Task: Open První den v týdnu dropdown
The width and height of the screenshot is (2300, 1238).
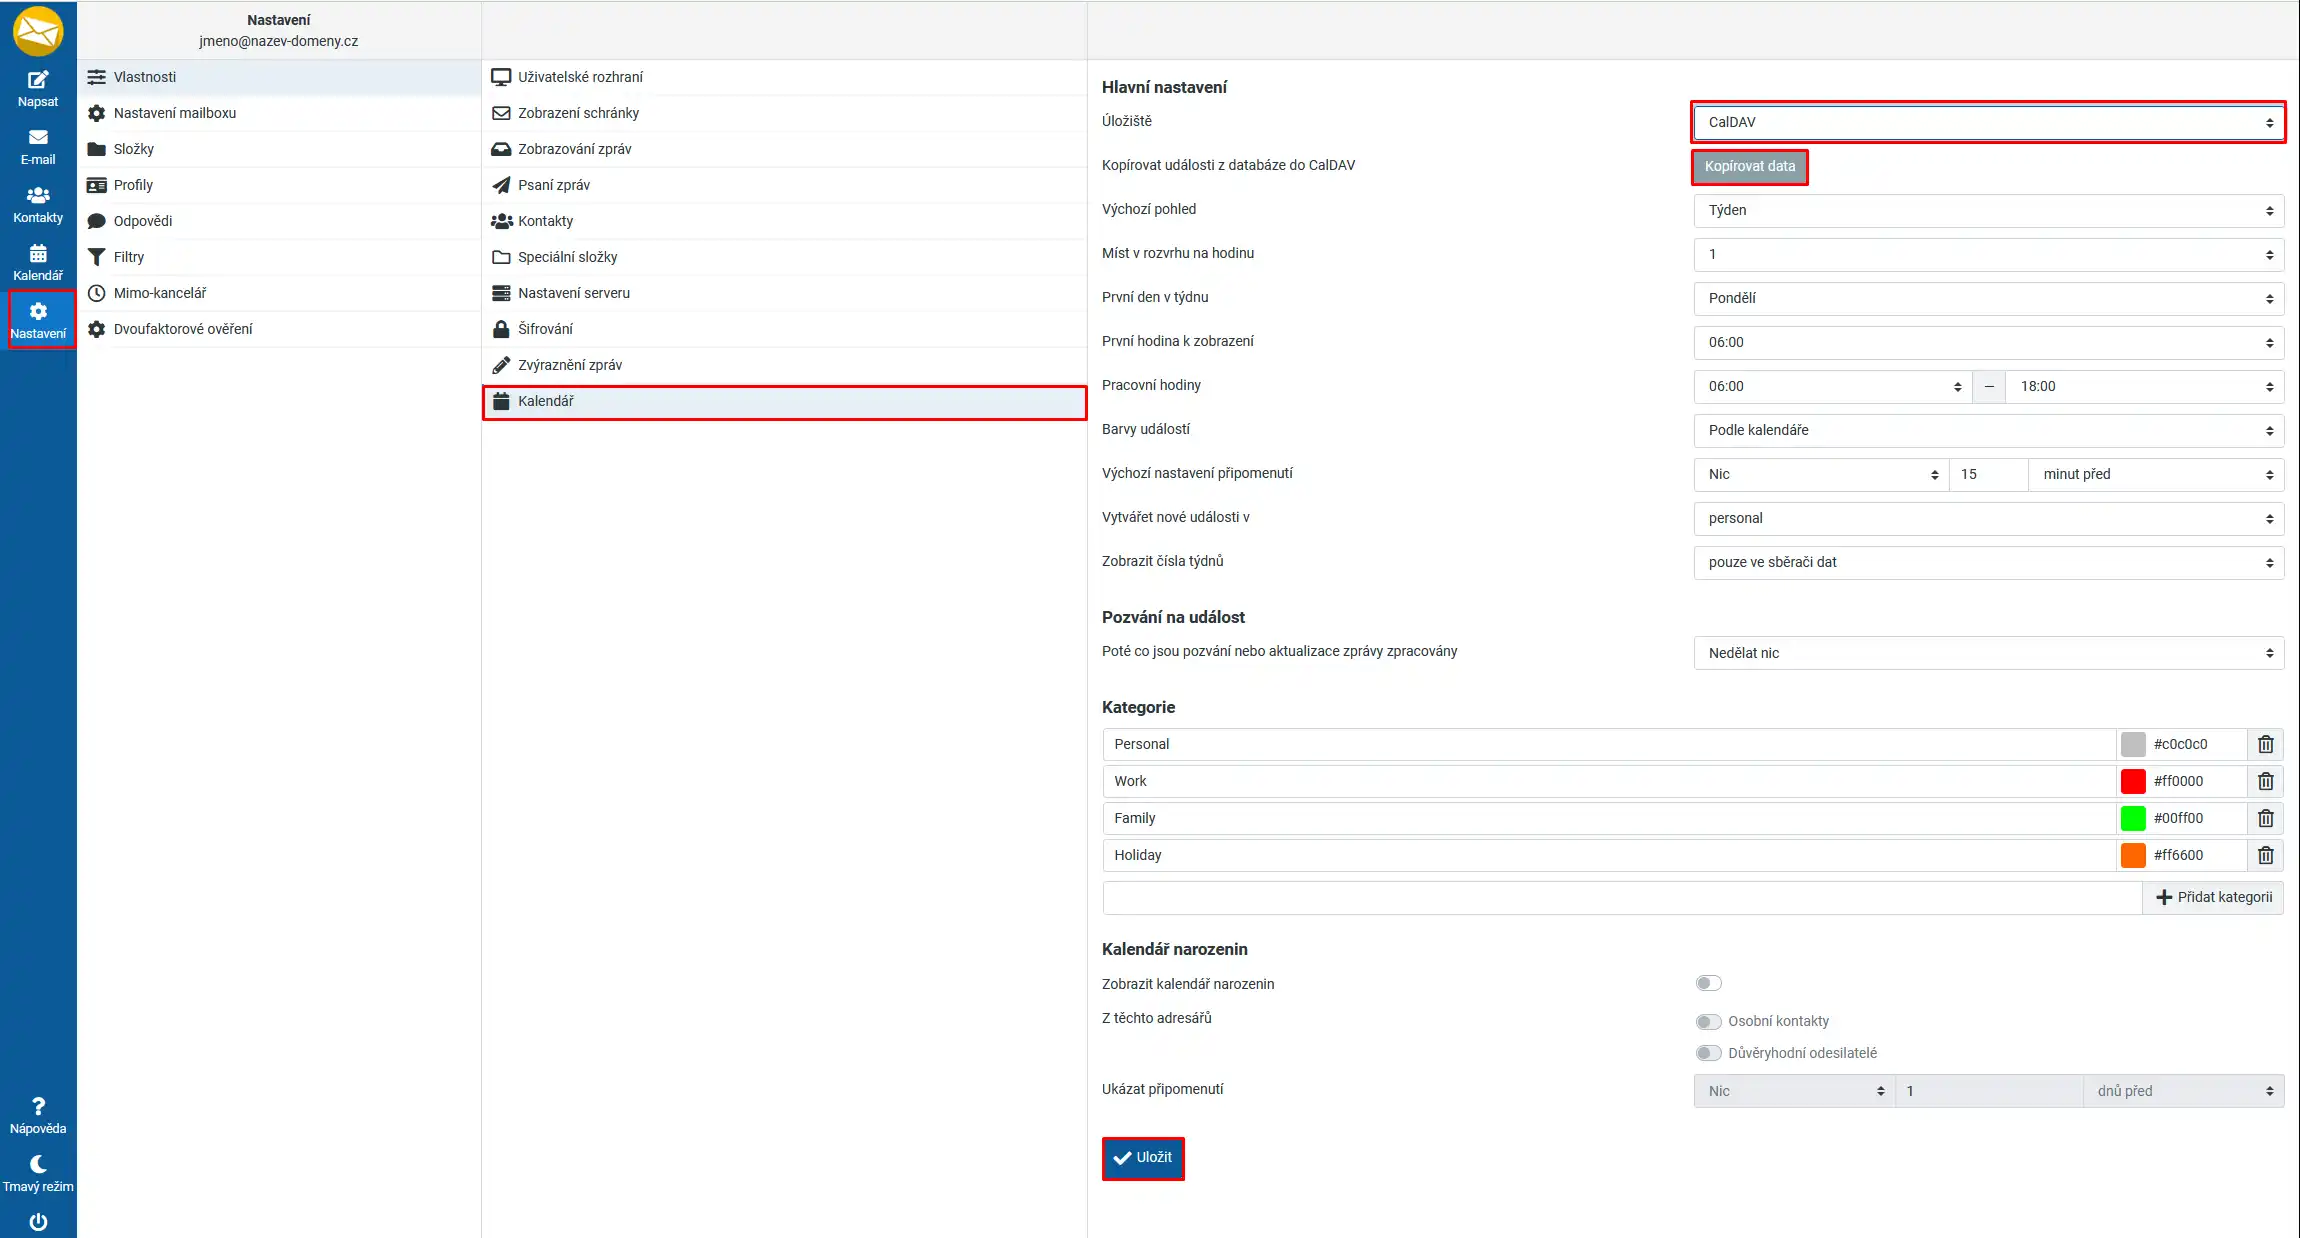Action: [x=1988, y=298]
